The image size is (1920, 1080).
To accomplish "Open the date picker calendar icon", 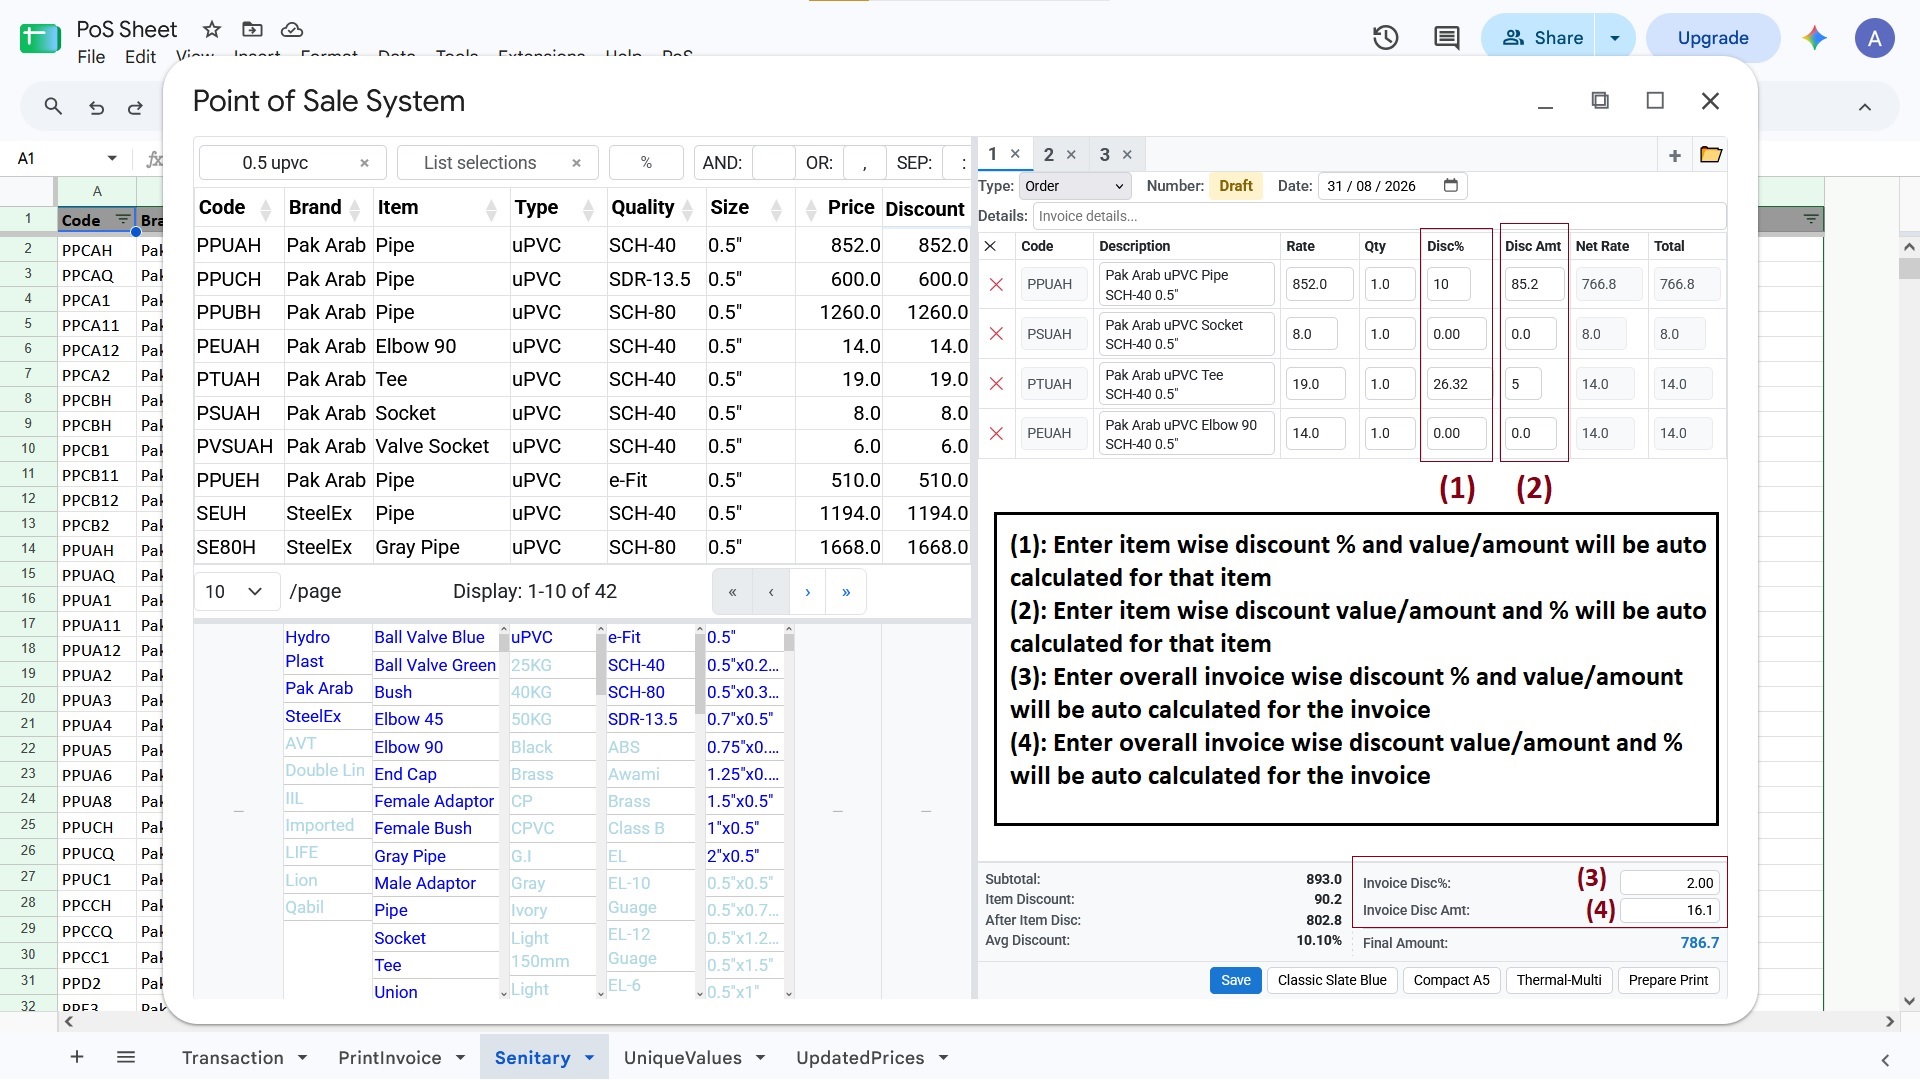I will (x=1450, y=186).
